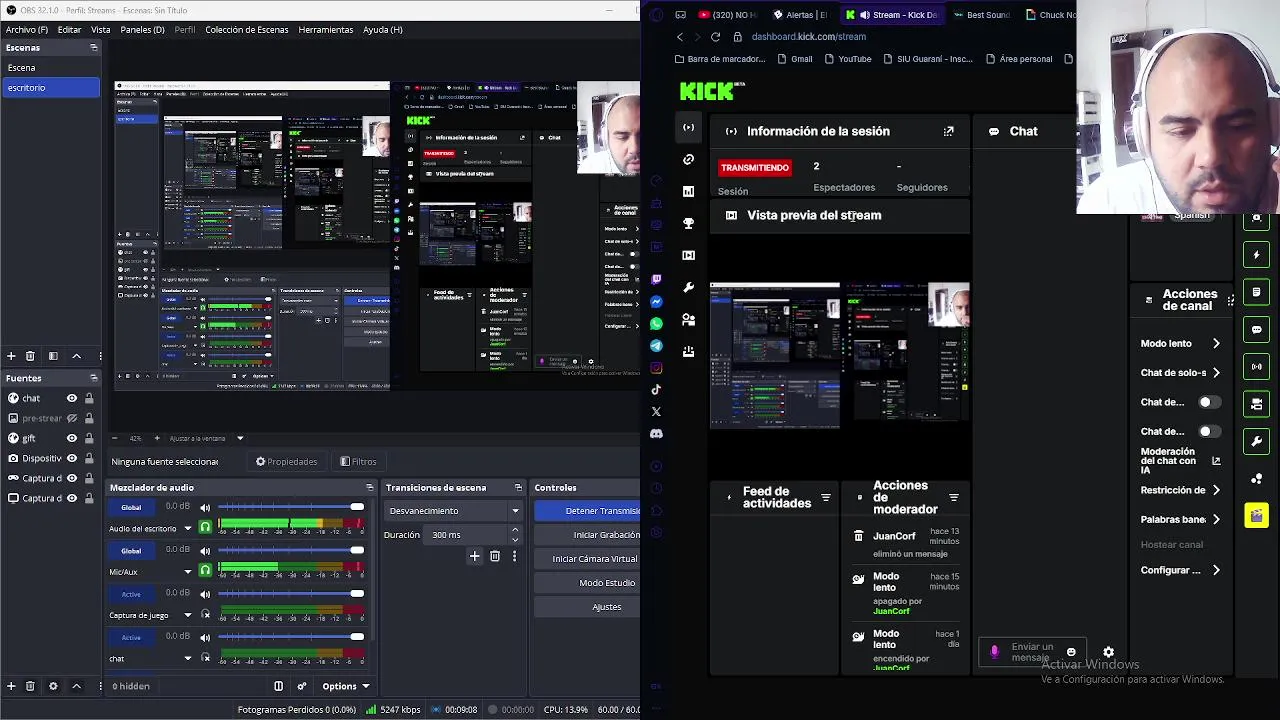Open the Herramientas menu in OBS
This screenshot has height=720, width=1280.
click(x=325, y=30)
